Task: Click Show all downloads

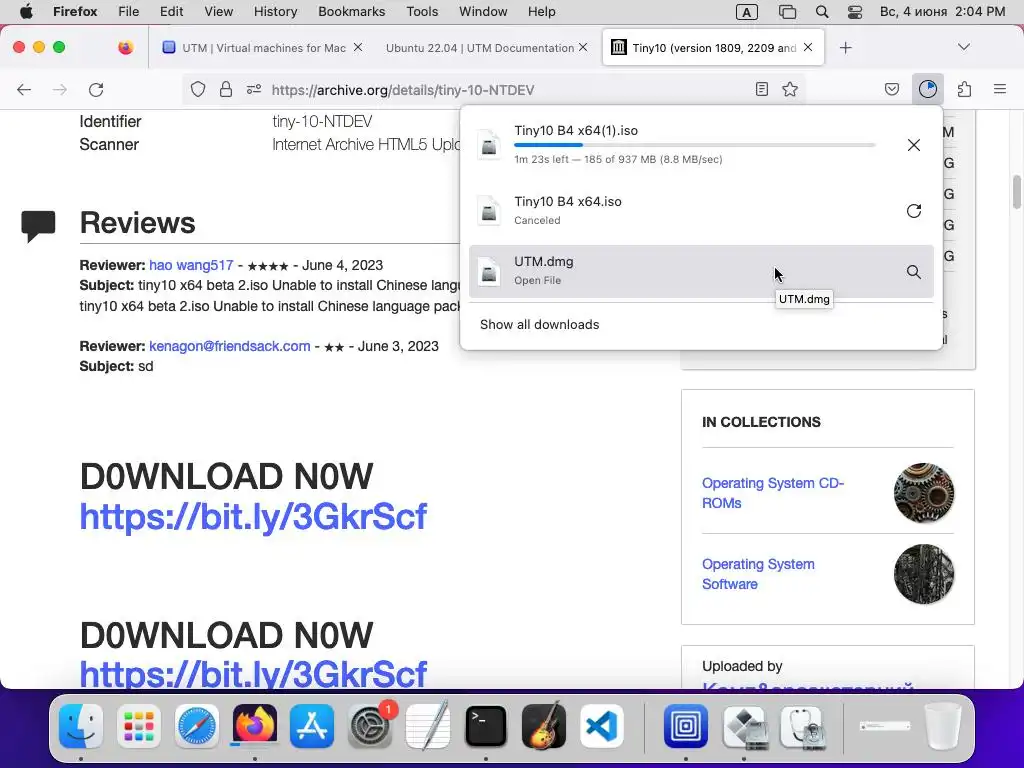Action: click(x=539, y=325)
